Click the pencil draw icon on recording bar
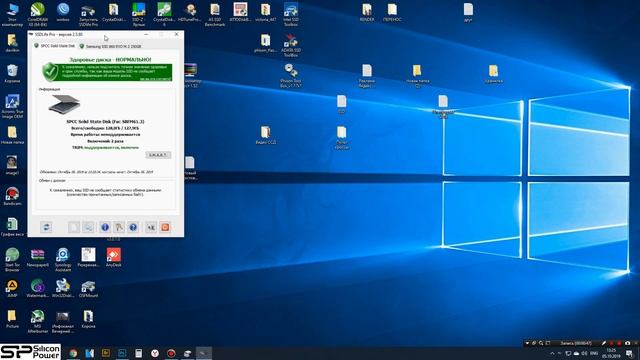 [604, 343]
